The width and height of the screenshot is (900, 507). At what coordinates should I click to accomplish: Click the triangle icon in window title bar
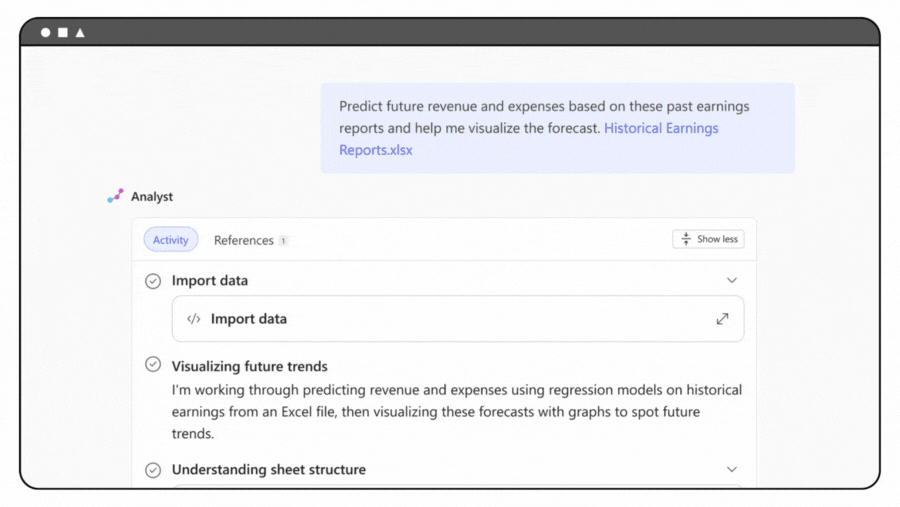80,33
